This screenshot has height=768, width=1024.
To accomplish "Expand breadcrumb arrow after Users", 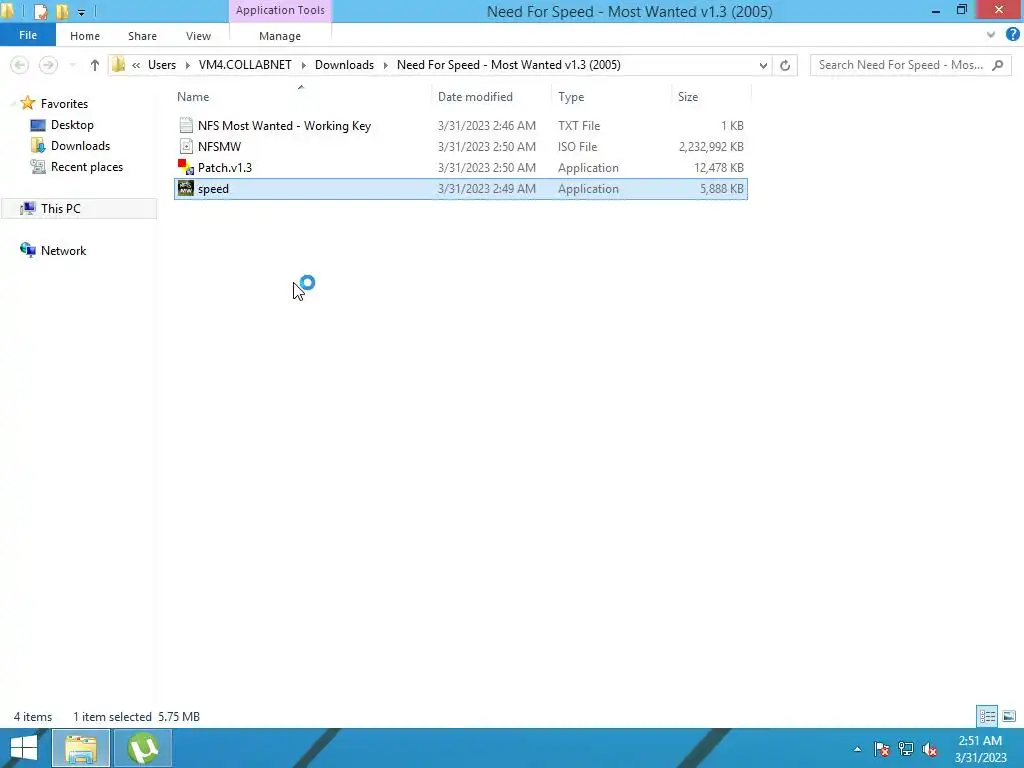I will [187, 65].
